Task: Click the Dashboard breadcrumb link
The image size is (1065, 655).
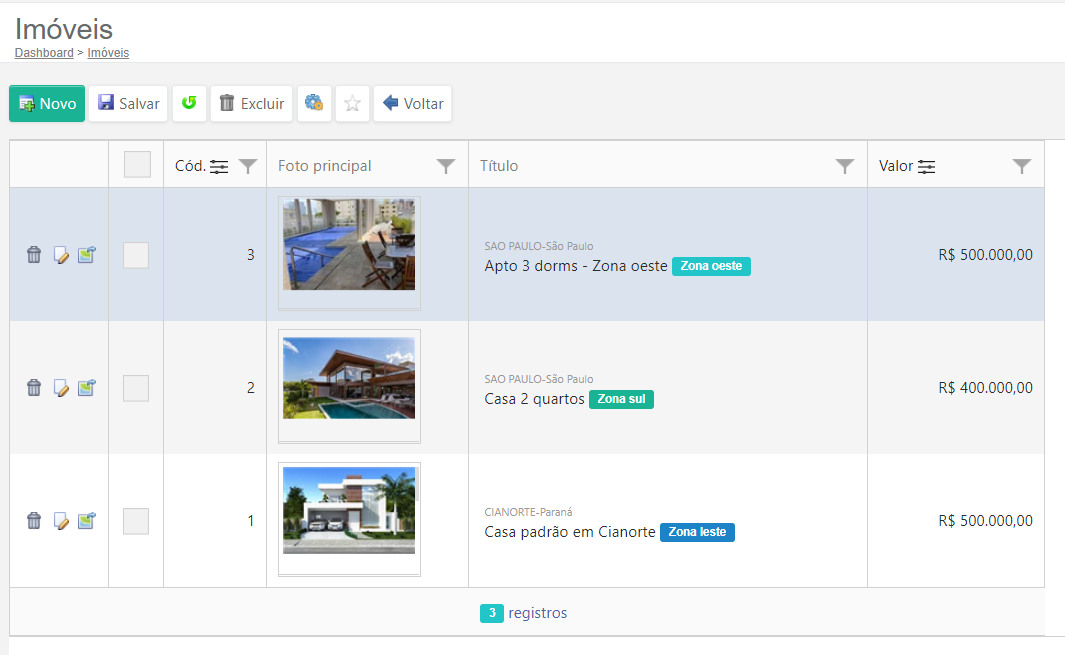Action: coord(44,53)
